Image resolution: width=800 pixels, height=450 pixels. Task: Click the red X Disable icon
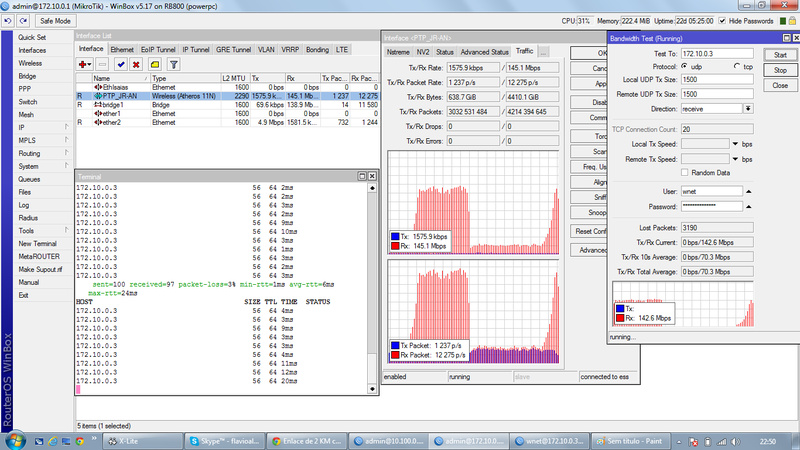tap(136, 64)
